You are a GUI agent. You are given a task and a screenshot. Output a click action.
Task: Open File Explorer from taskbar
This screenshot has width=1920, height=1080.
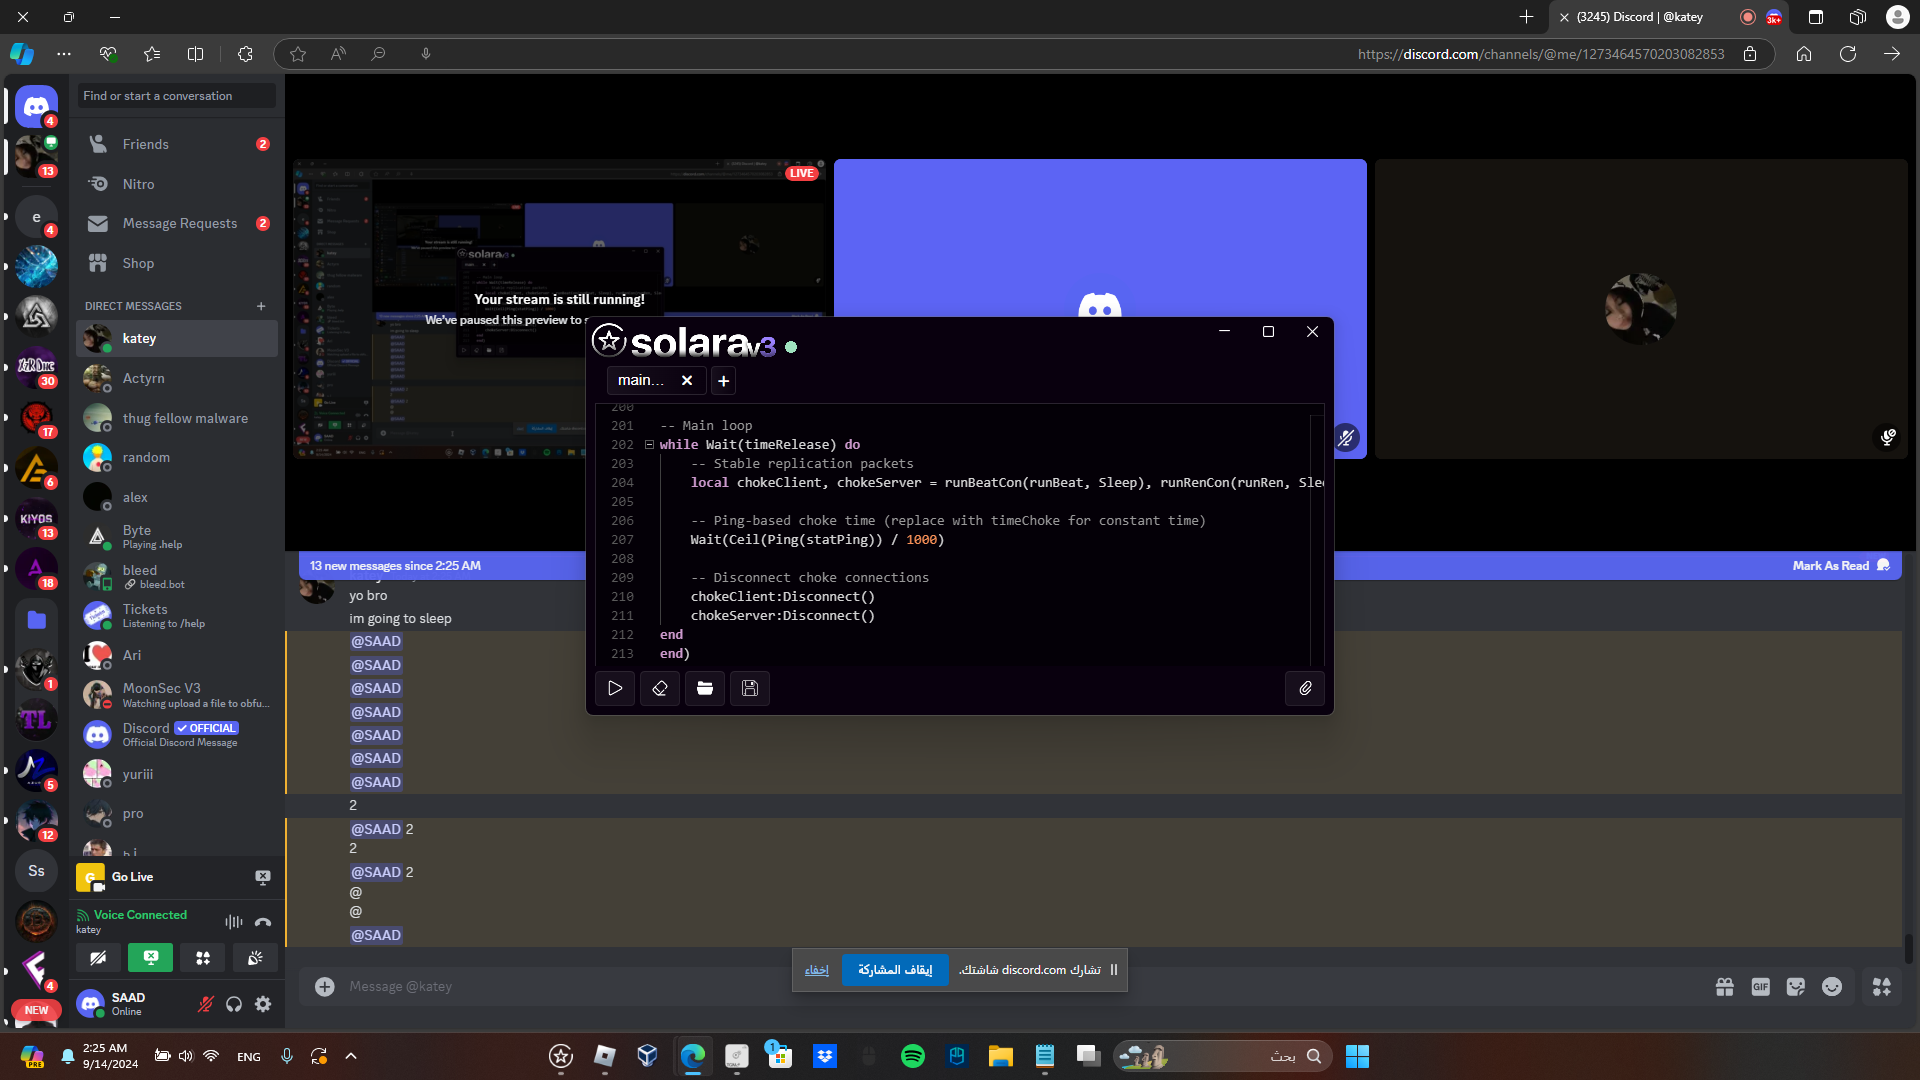1001,1056
